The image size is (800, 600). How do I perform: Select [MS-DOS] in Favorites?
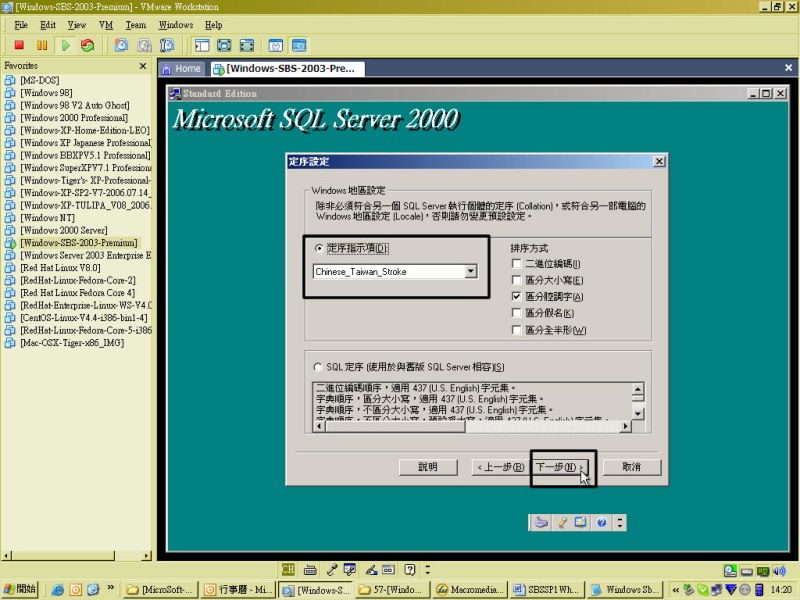coord(40,80)
